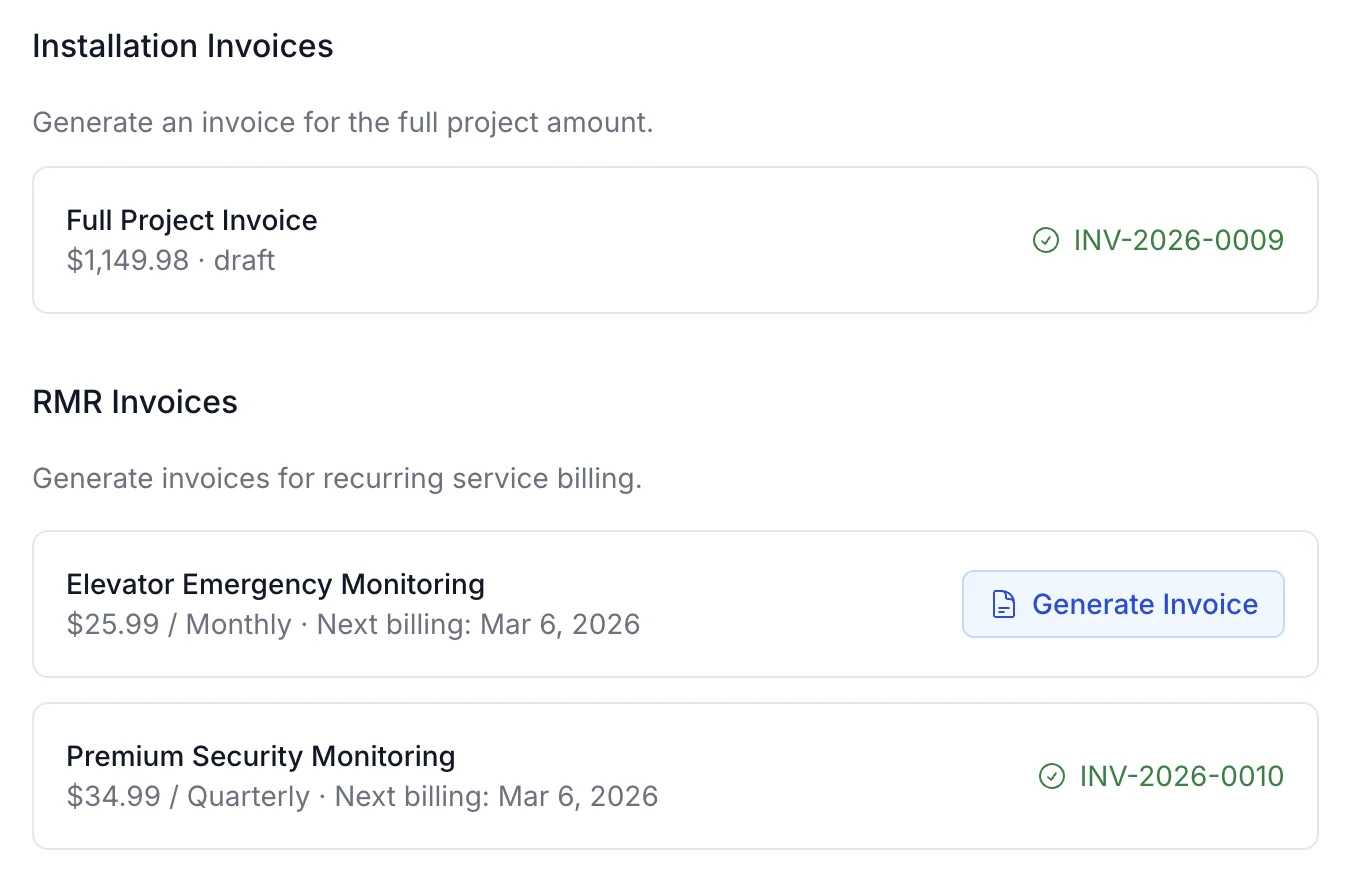Image resolution: width=1346 pixels, height=880 pixels.
Task: Open invoice INV-2026-0010
Action: (x=1182, y=776)
